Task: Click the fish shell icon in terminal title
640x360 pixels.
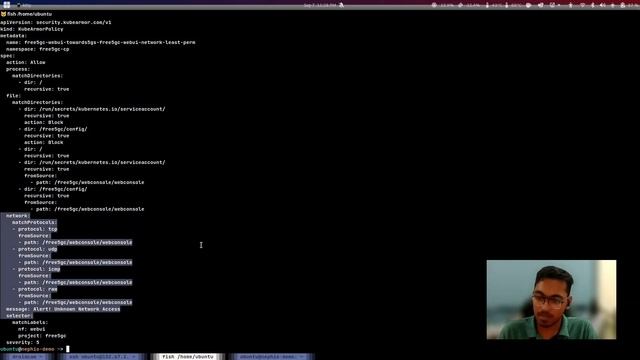Action: [x=3, y=14]
